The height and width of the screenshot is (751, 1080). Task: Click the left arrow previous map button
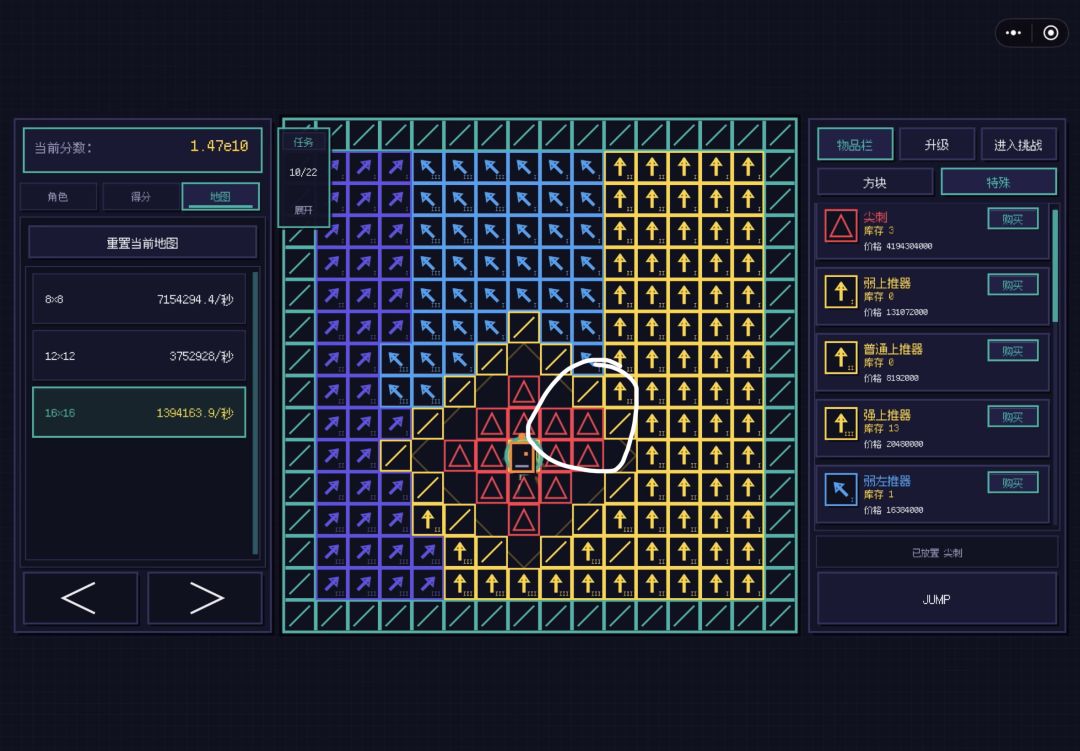80,597
